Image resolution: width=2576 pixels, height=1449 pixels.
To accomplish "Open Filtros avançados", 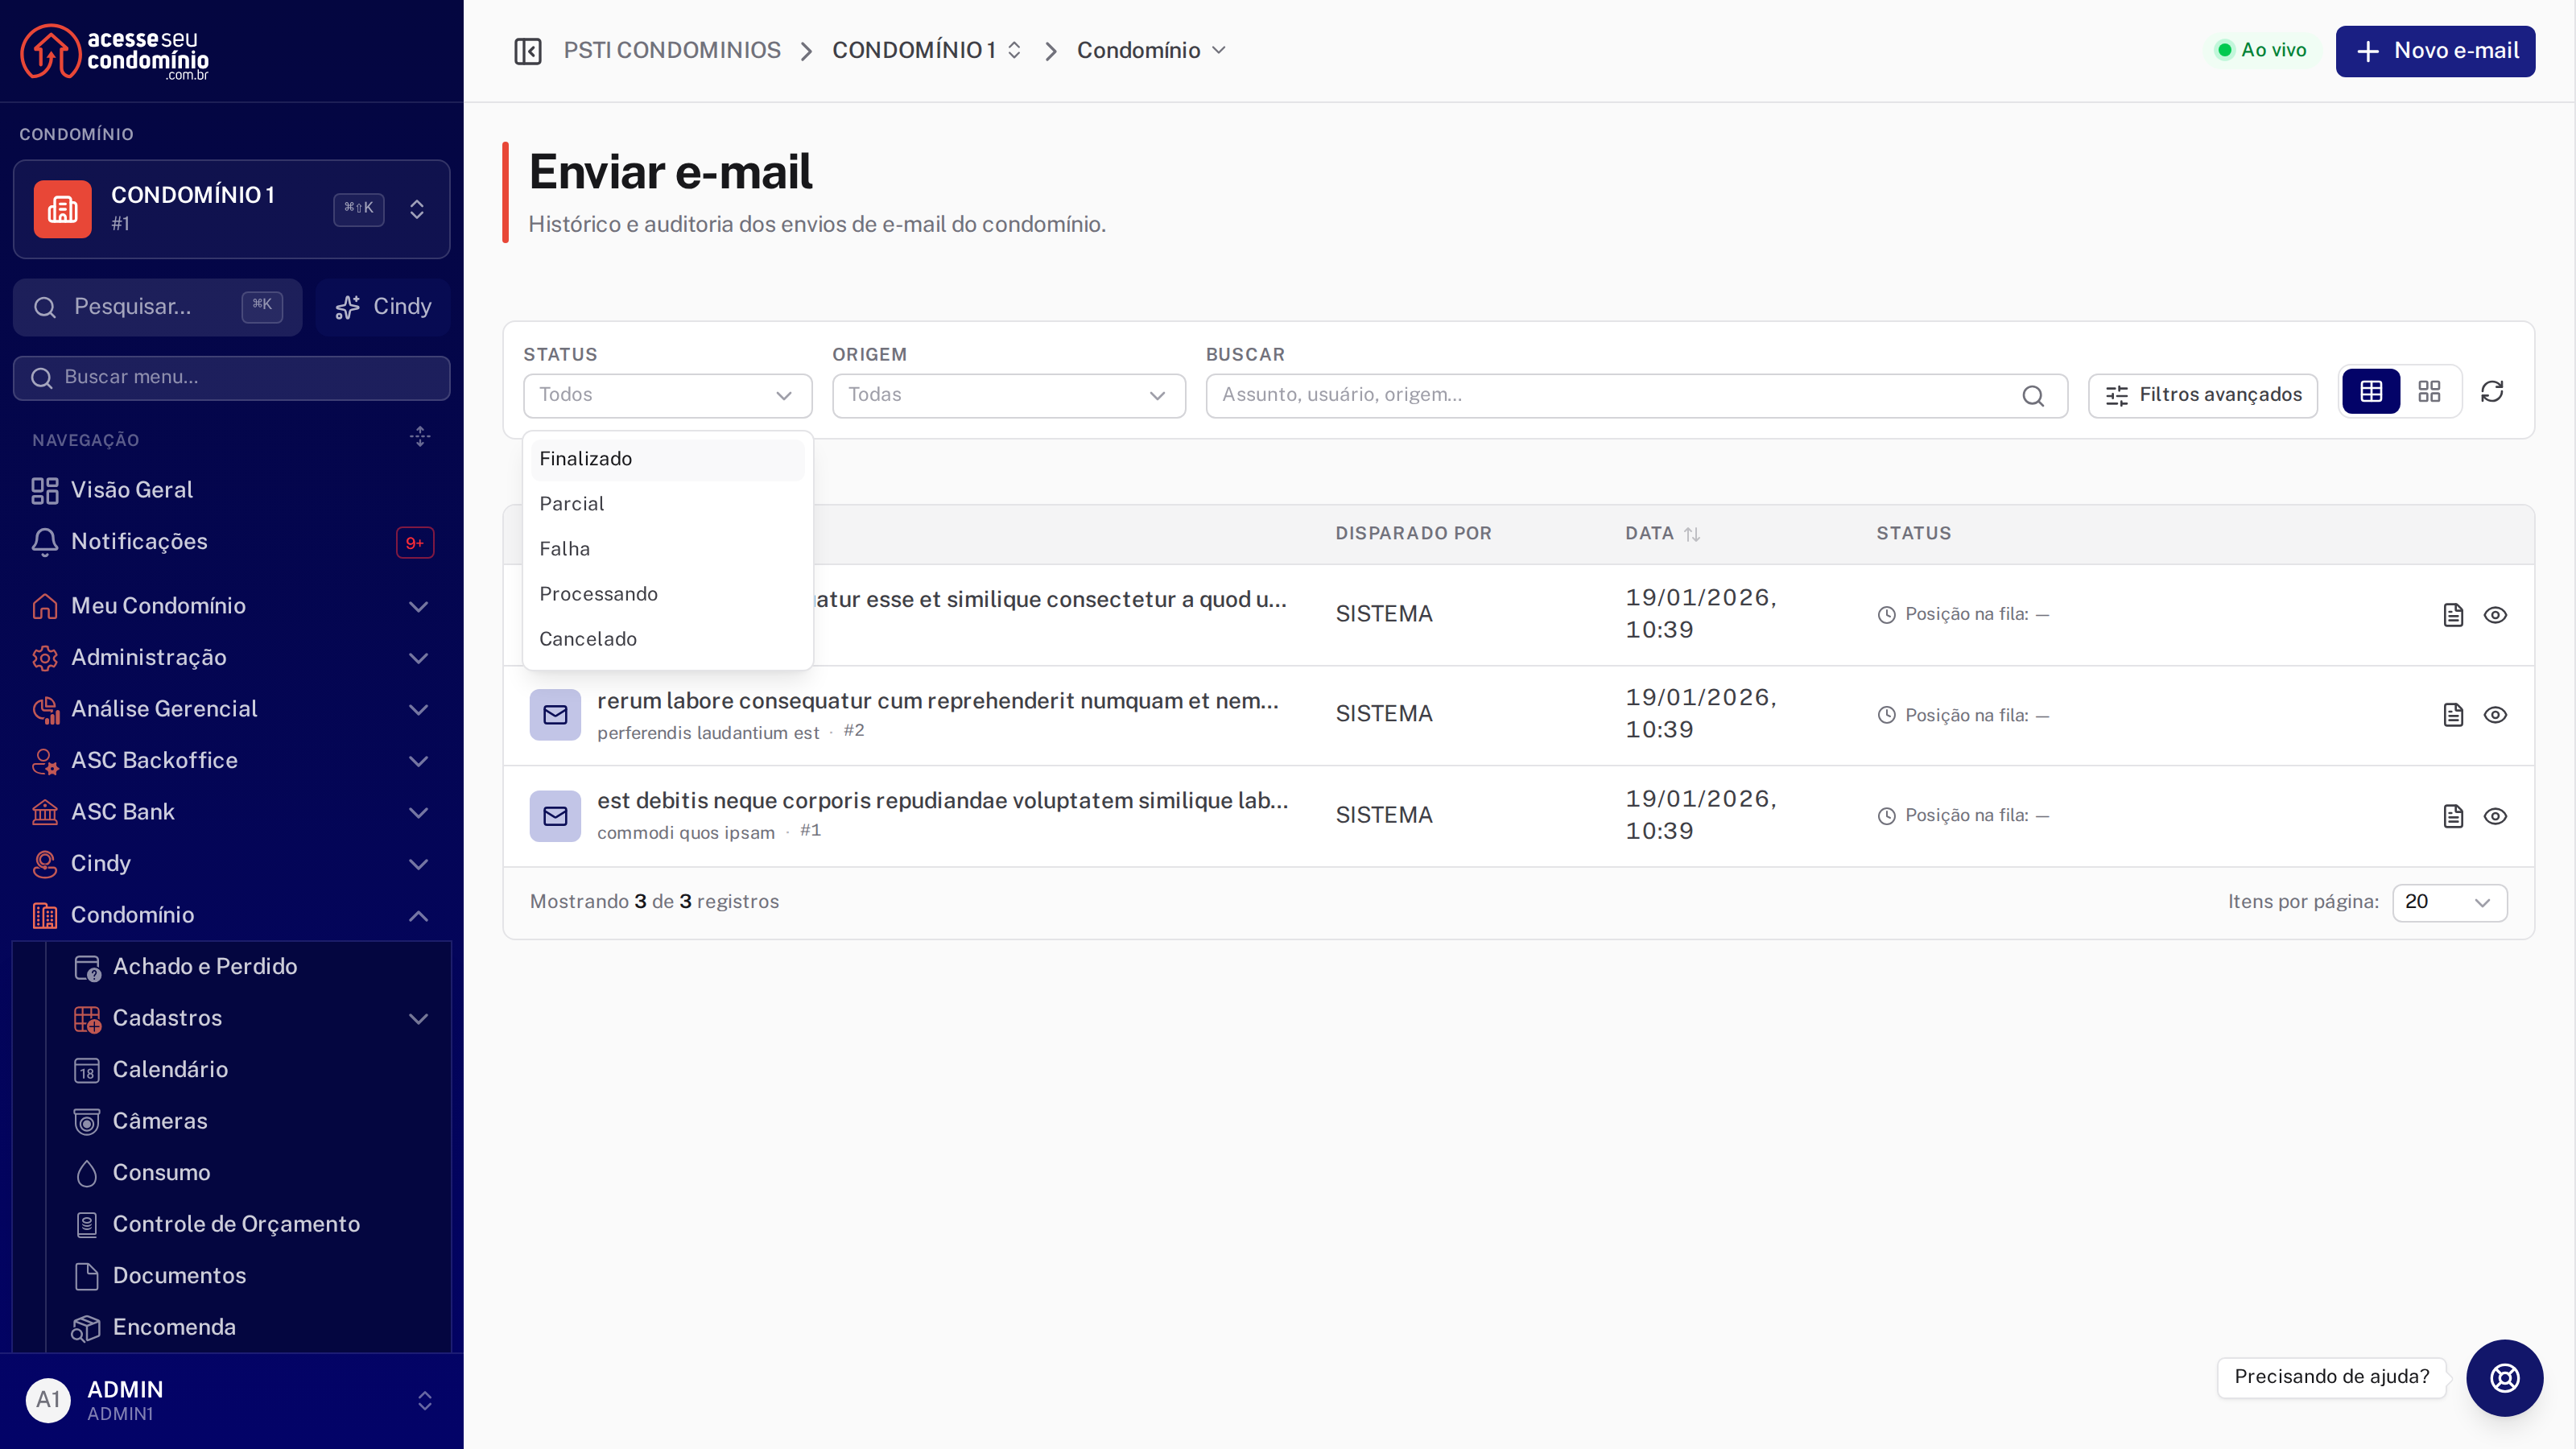I will tap(2202, 396).
